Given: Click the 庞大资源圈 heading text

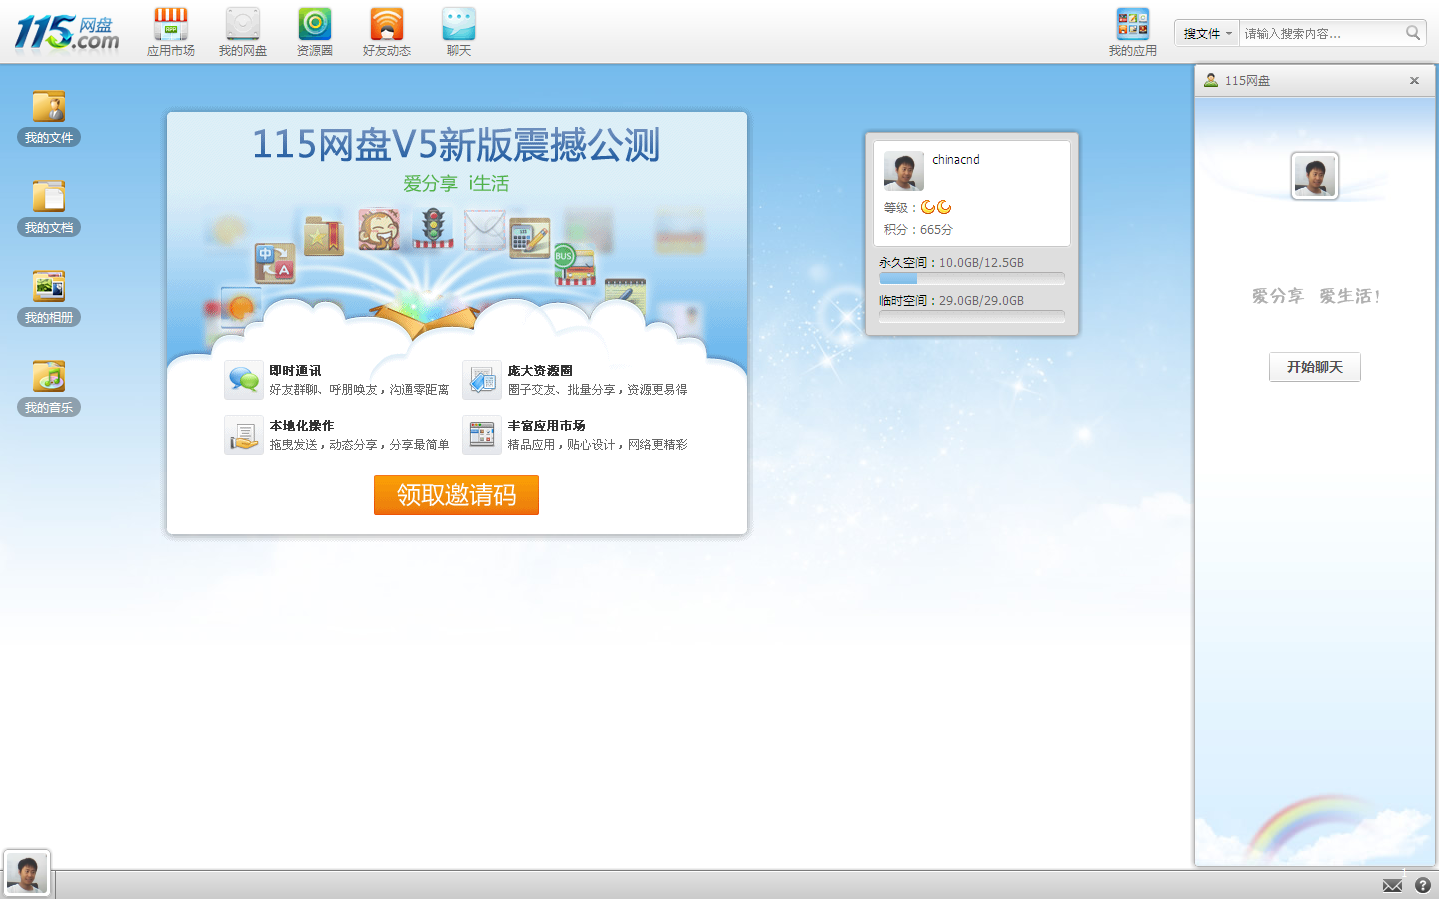Looking at the screenshot, I should [x=540, y=371].
